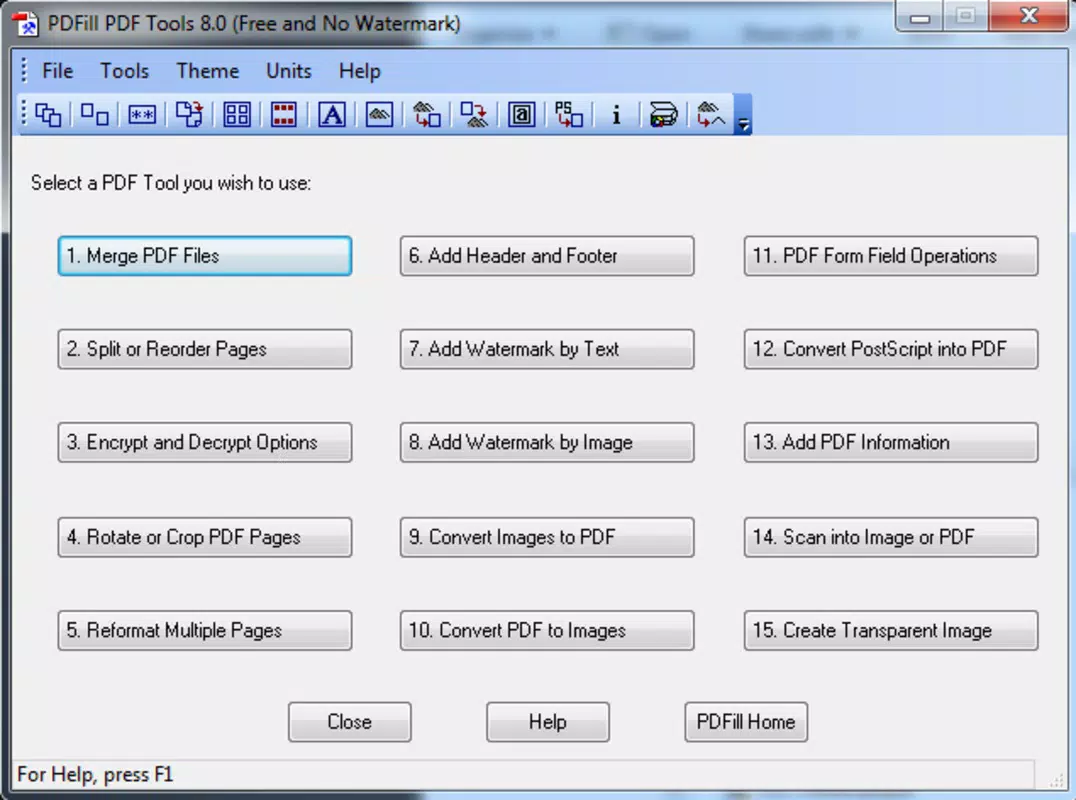Launch 9. Convert Images to PDF
The width and height of the screenshot is (1076, 800).
pos(547,537)
